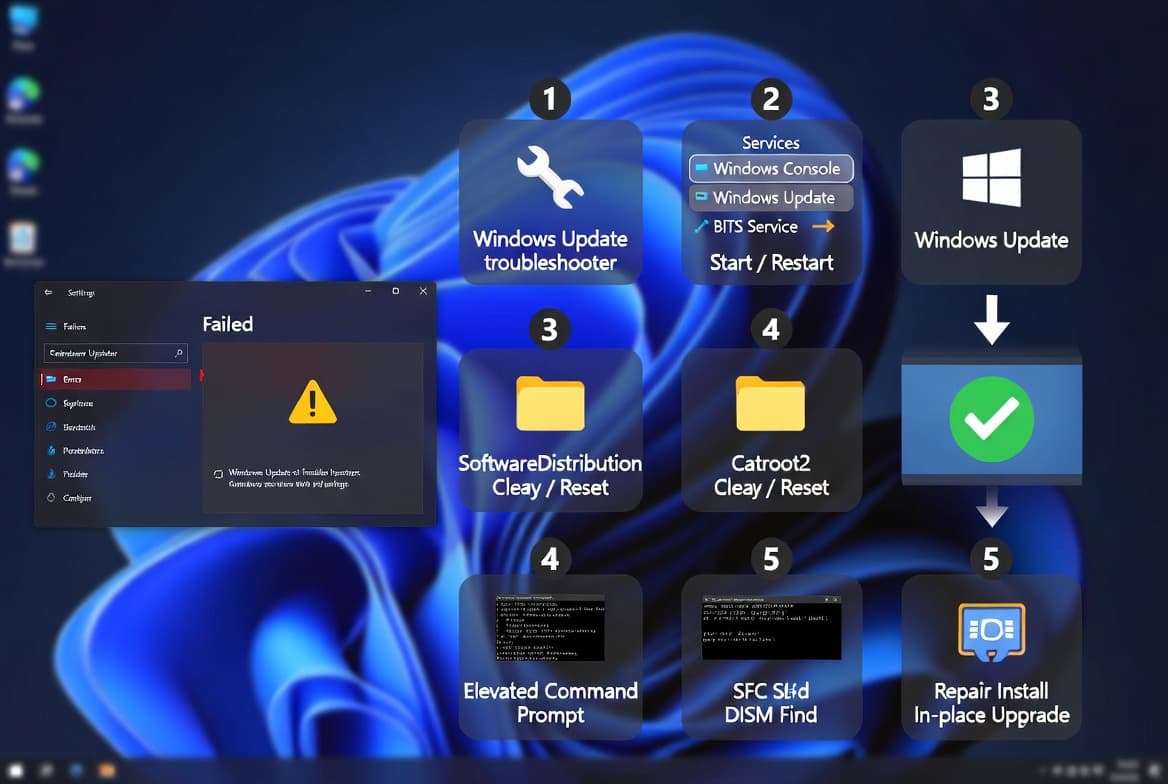Click the yellow warning triangle in Settings

point(313,402)
